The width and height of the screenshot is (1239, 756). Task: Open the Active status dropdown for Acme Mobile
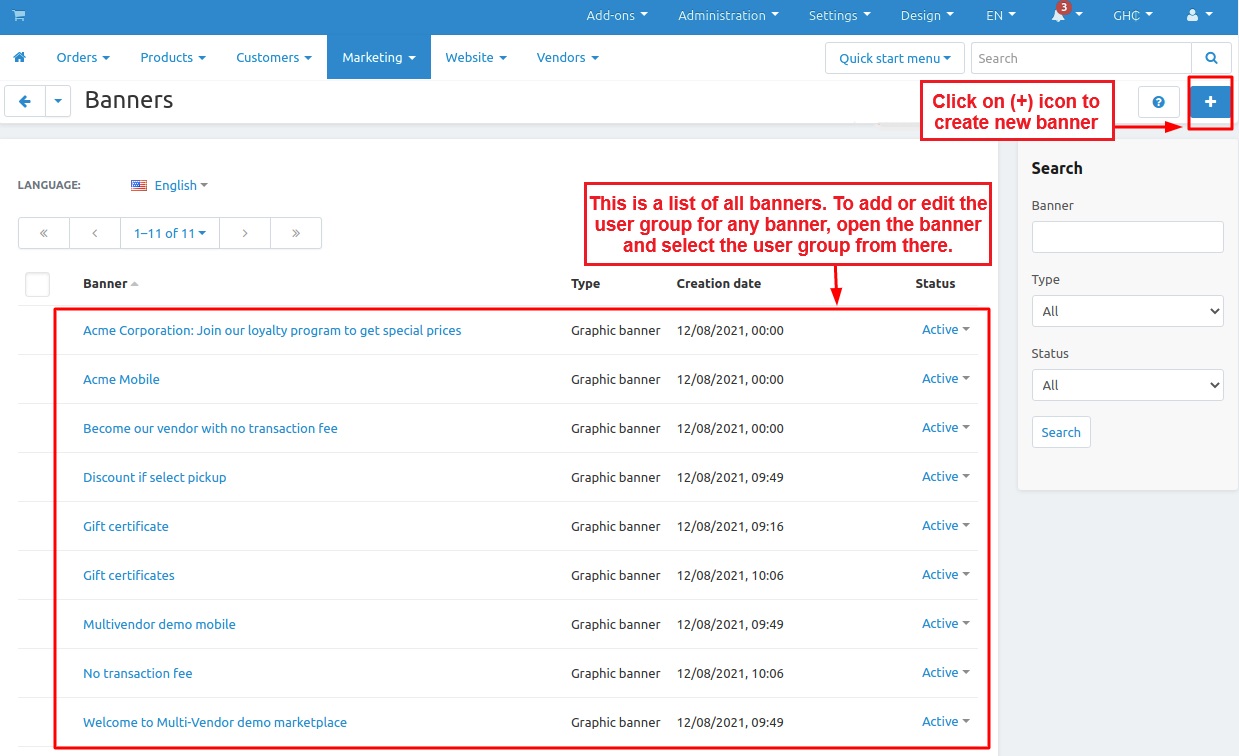945,379
